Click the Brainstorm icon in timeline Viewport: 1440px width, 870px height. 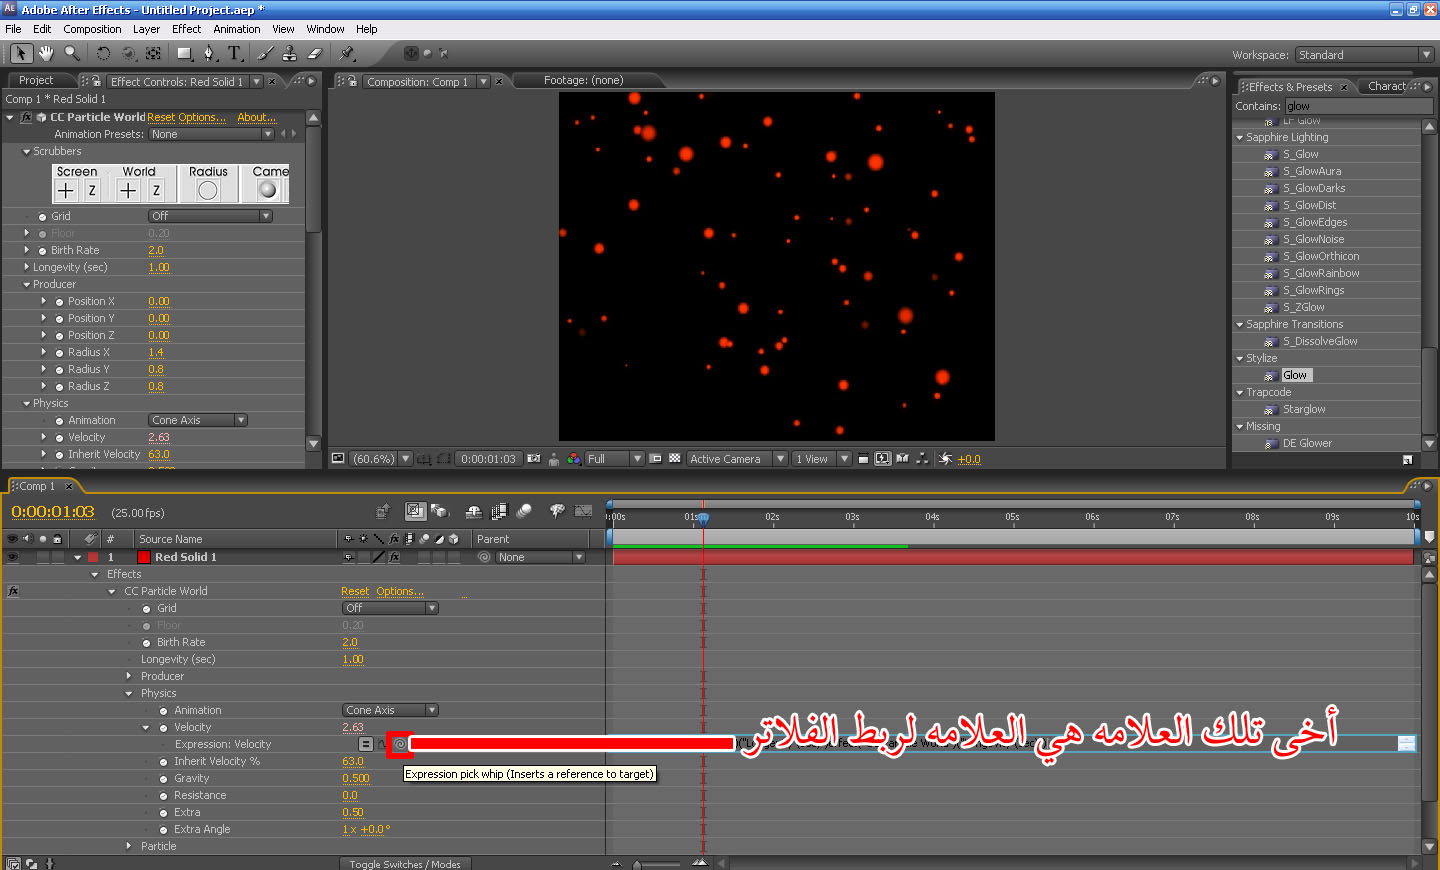click(x=557, y=511)
